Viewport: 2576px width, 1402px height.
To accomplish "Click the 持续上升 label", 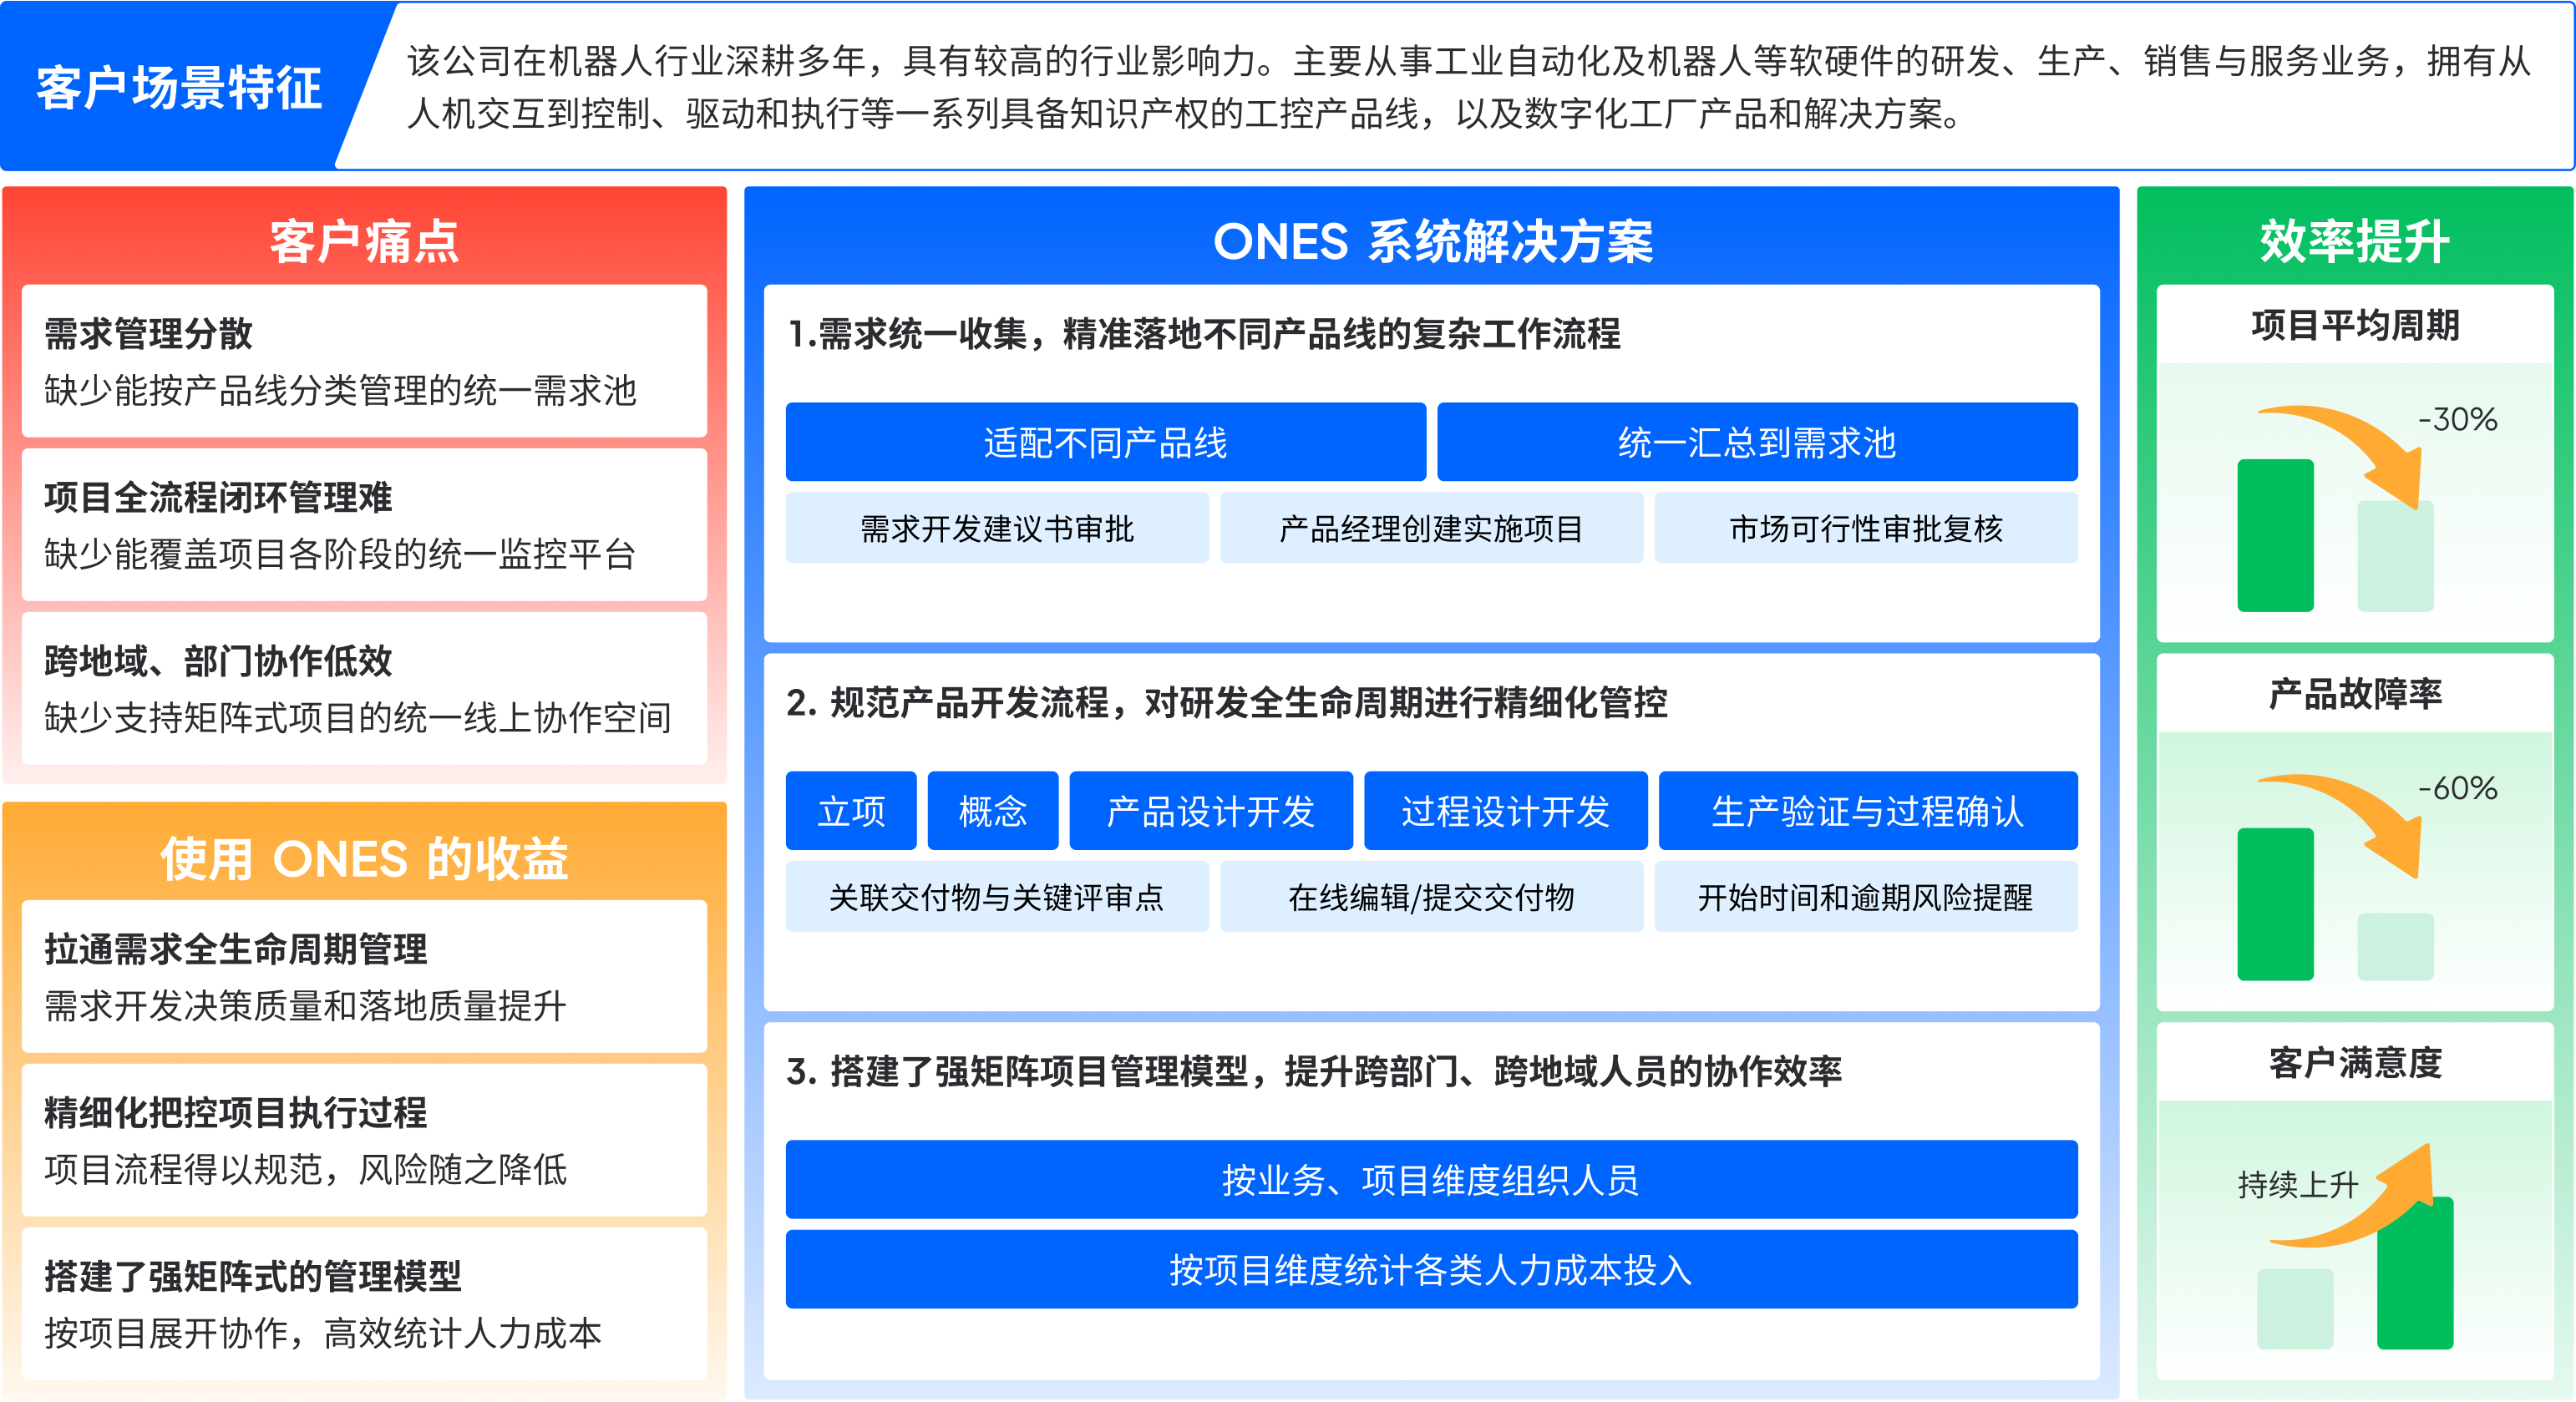I will tap(2298, 1186).
